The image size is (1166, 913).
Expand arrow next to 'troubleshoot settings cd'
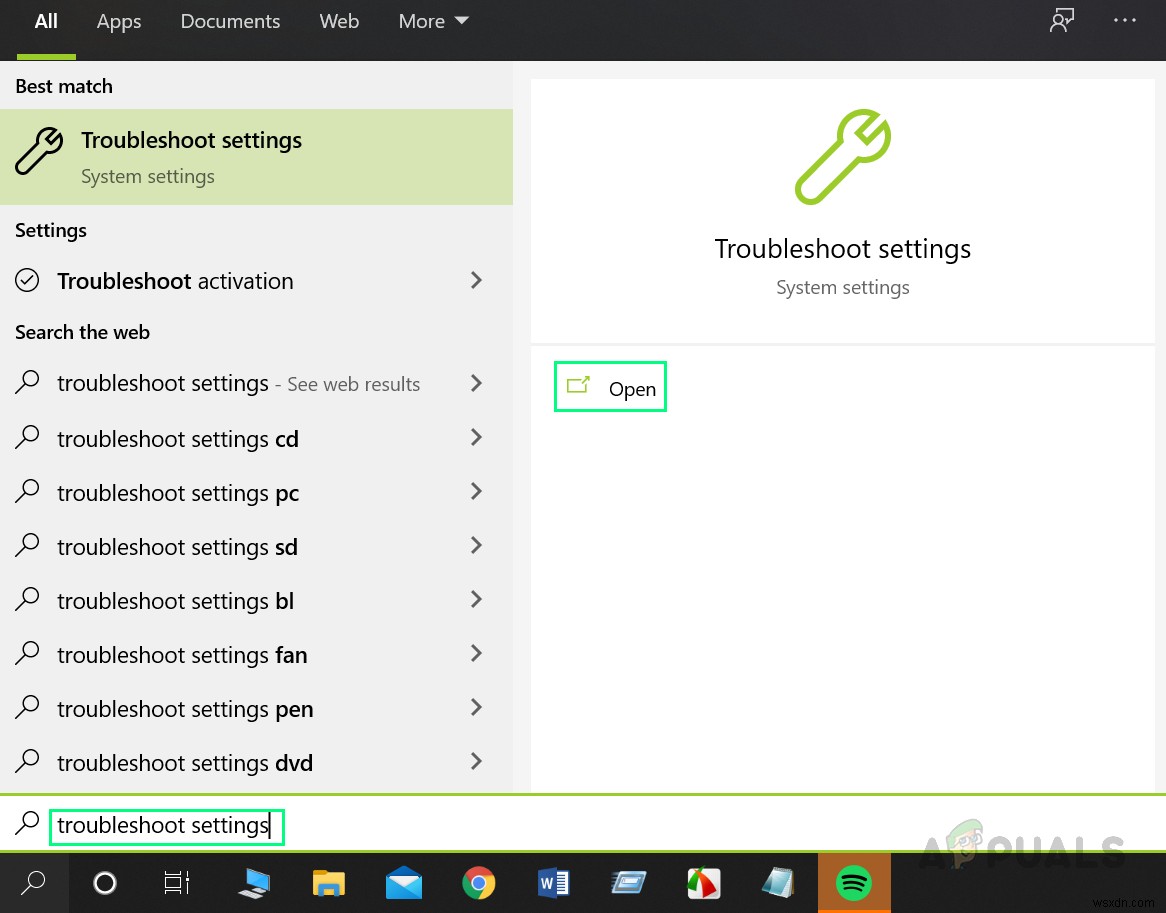pyautogui.click(x=477, y=437)
